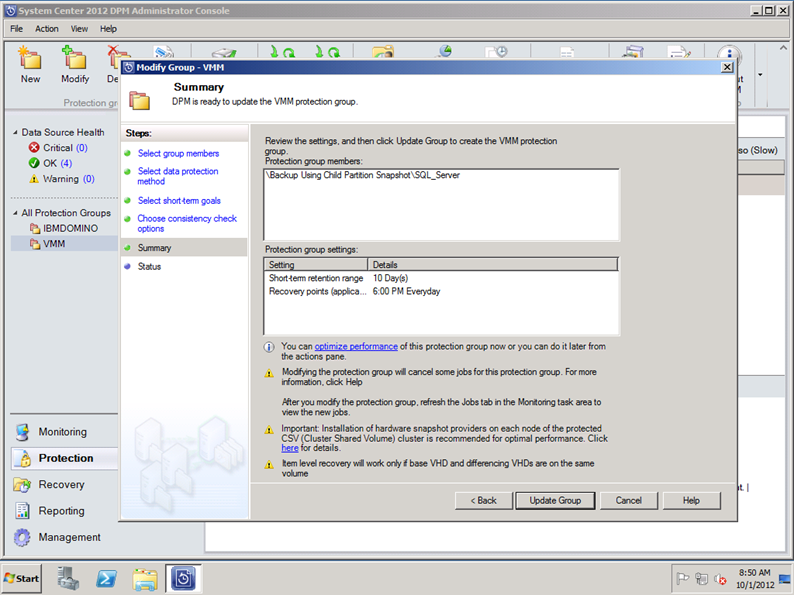Go to Choose consistency check options step
This screenshot has width=794, height=595.
(x=187, y=223)
